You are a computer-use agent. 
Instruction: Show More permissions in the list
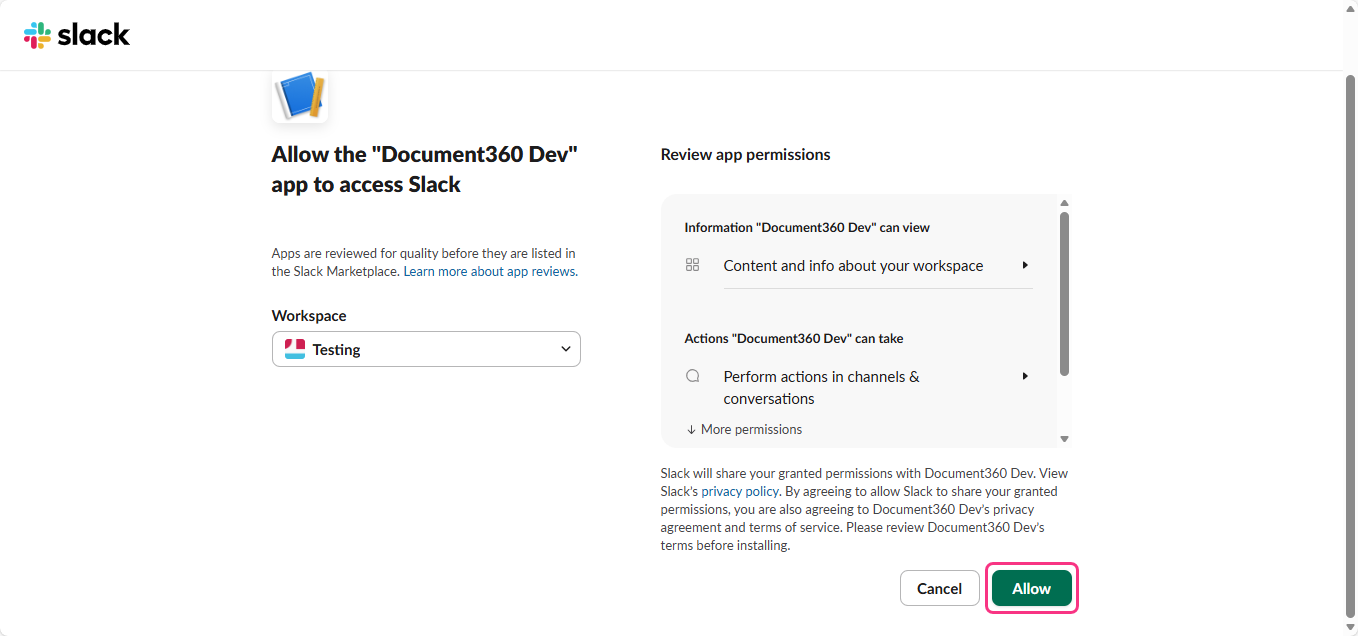point(744,429)
